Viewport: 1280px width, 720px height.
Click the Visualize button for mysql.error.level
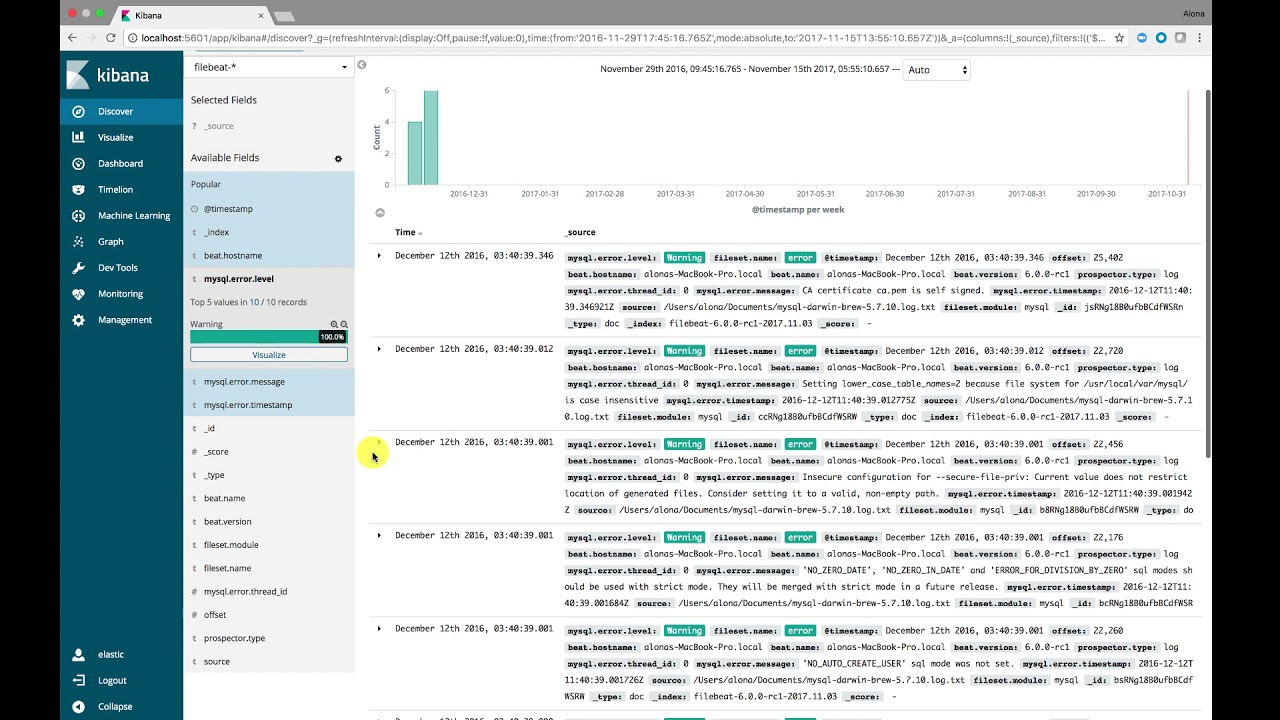(x=268, y=354)
